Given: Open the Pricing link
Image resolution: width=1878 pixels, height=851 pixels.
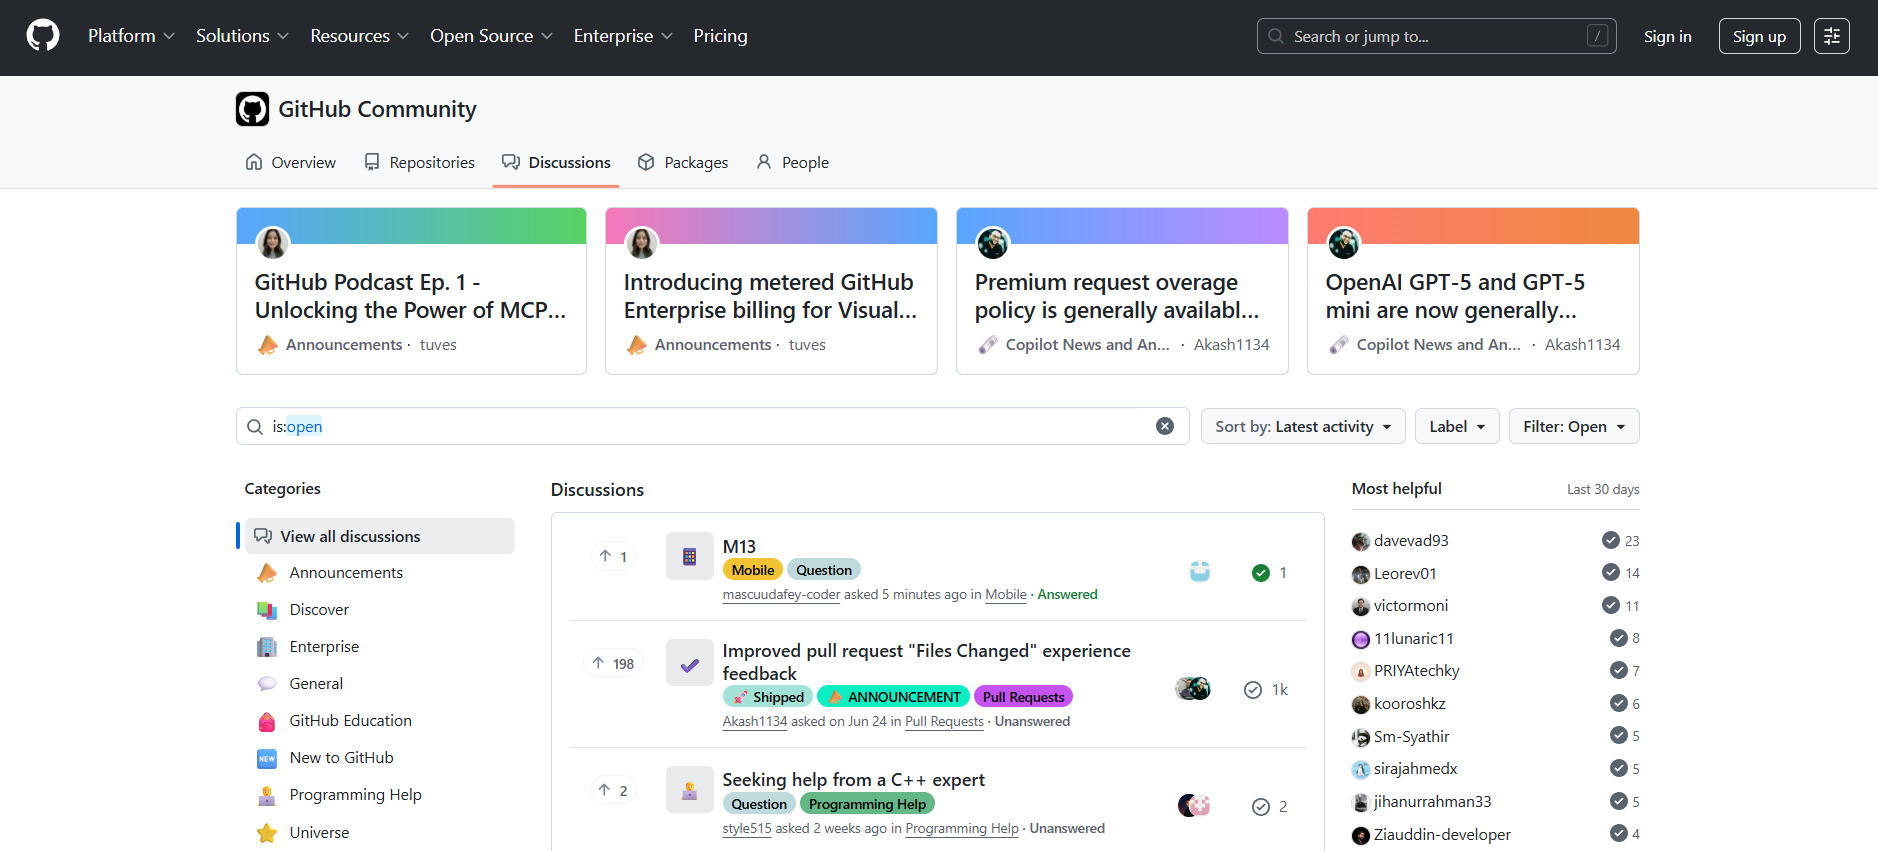Looking at the screenshot, I should click(x=720, y=36).
